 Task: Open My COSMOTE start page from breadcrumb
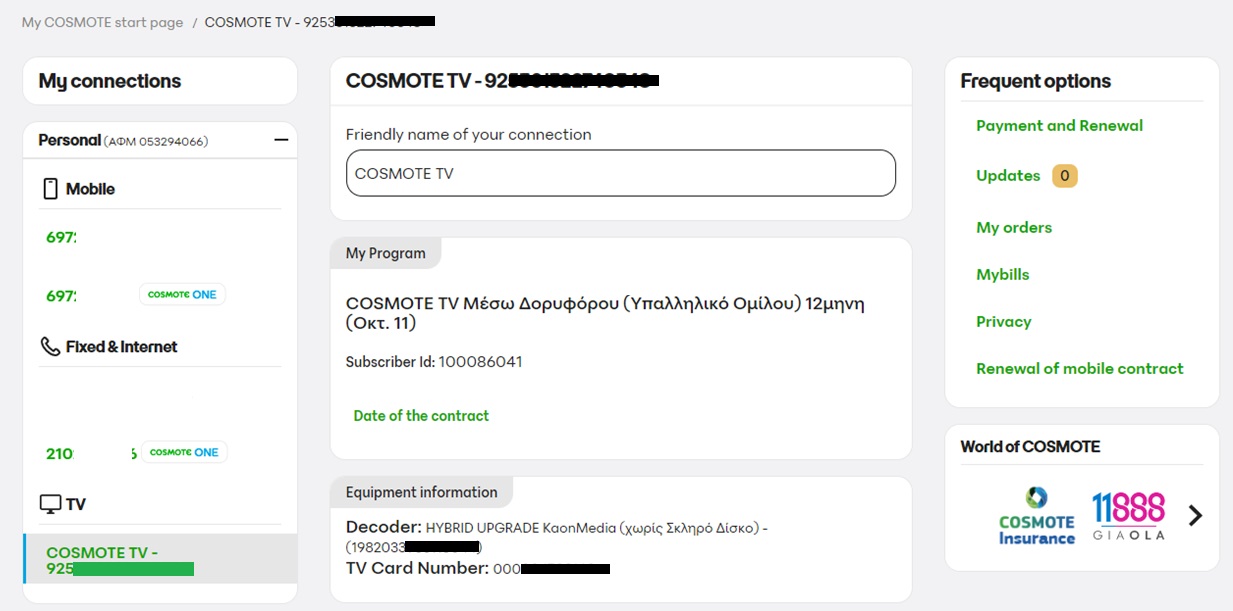[x=101, y=21]
